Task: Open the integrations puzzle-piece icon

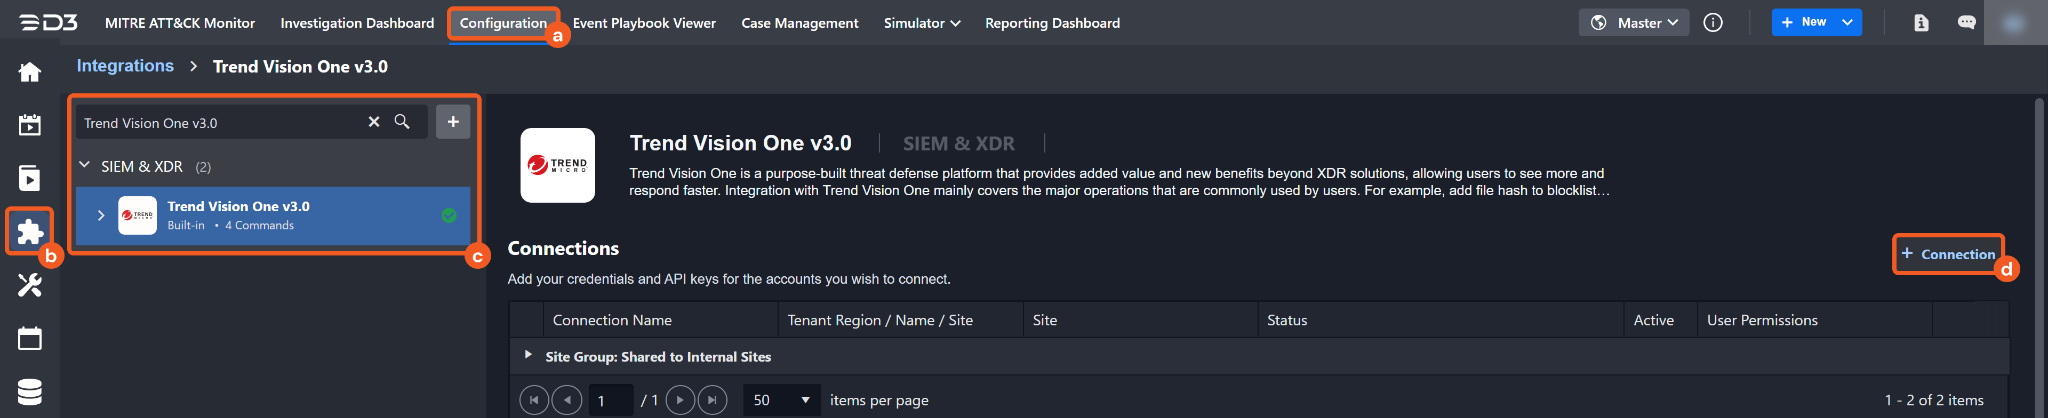Action: point(30,232)
